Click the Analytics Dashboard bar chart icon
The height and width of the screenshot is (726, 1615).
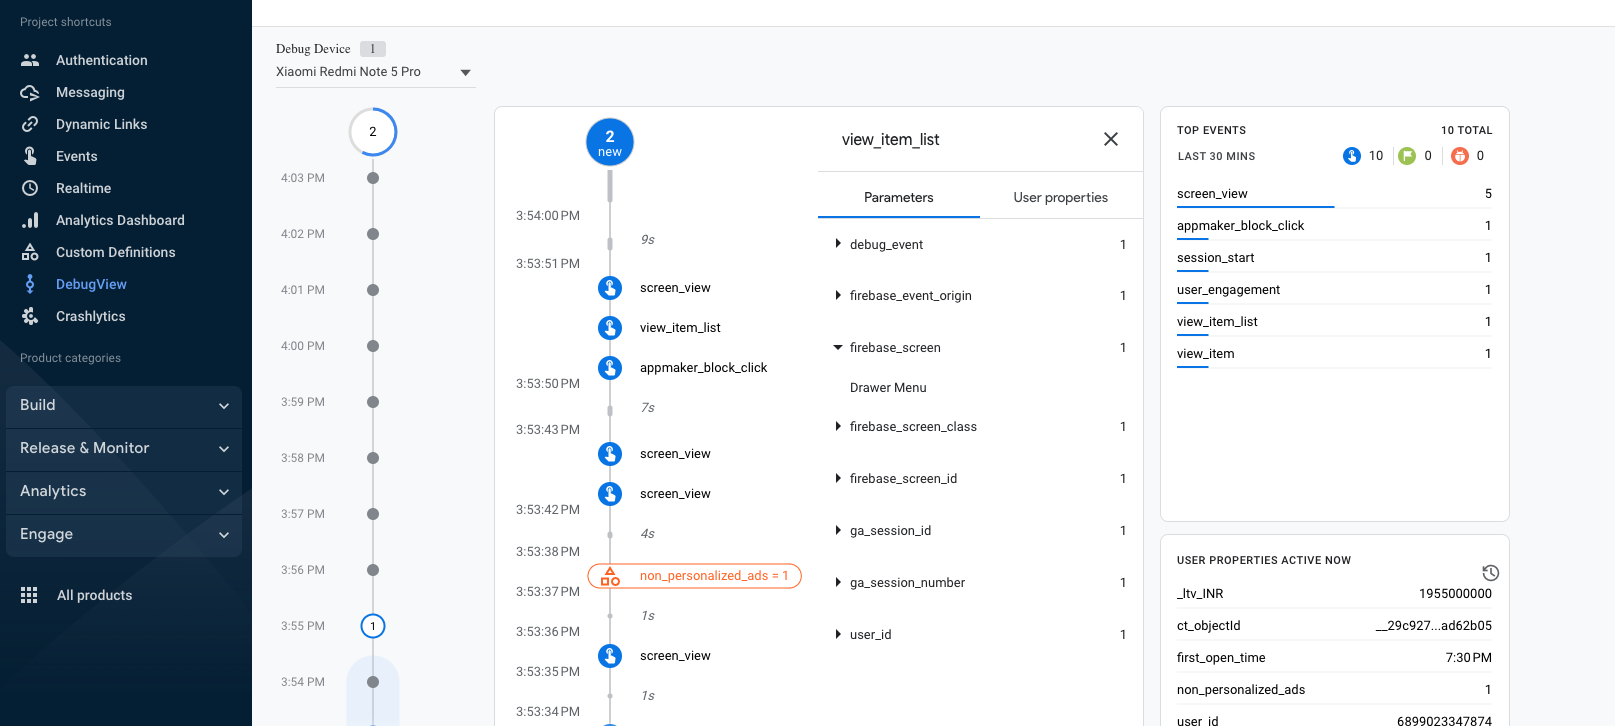(30, 220)
